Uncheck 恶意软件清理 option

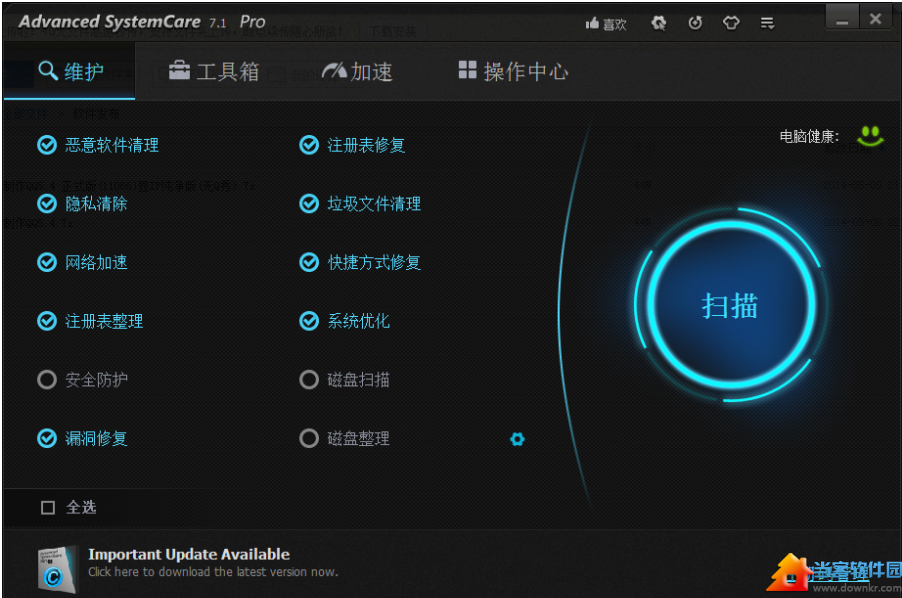47,145
